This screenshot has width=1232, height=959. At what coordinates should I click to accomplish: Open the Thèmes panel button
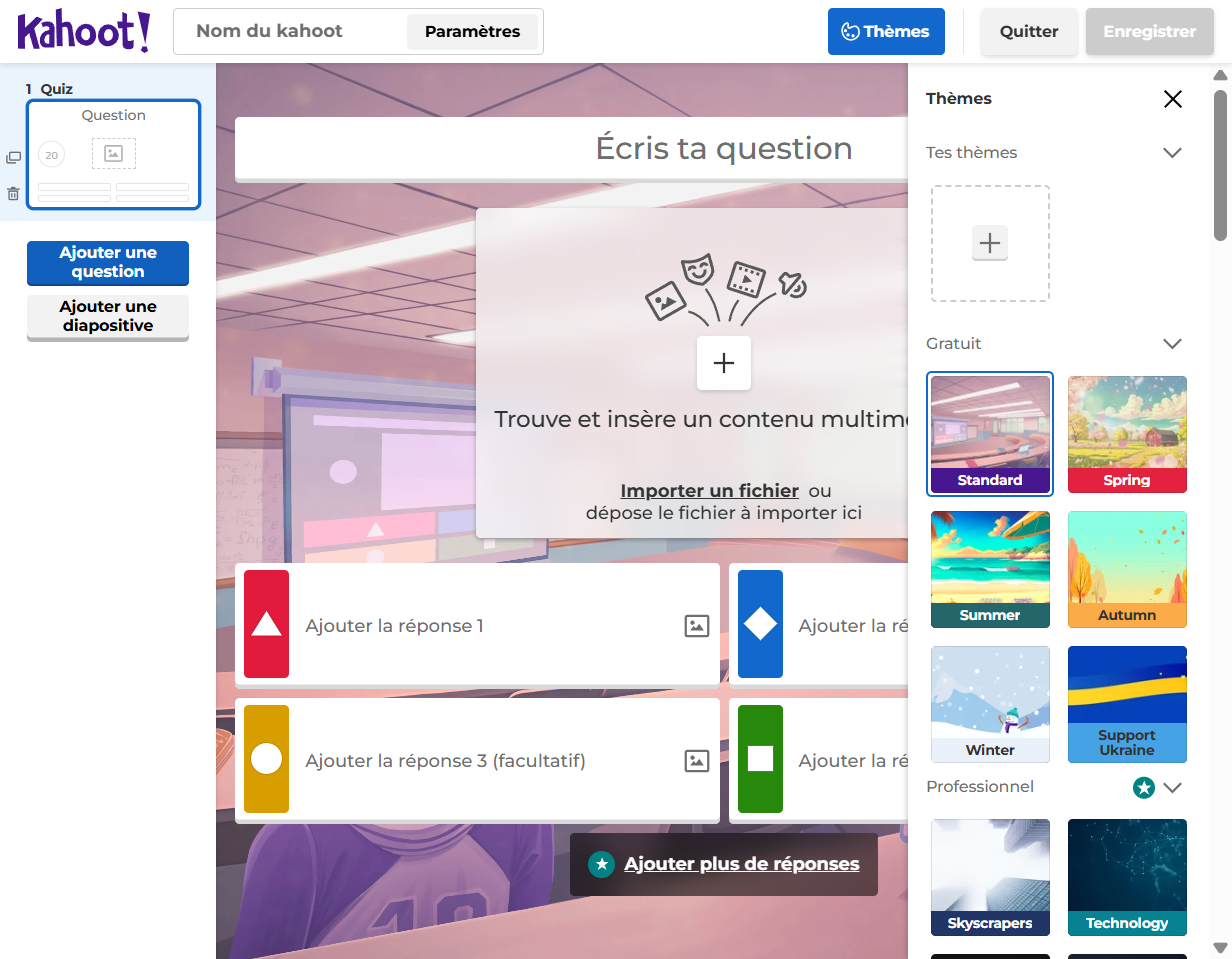(x=886, y=31)
